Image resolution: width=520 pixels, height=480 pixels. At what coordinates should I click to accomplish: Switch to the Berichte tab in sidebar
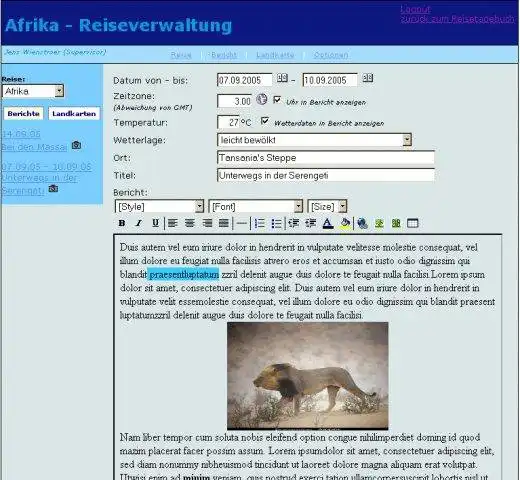pos(23,114)
